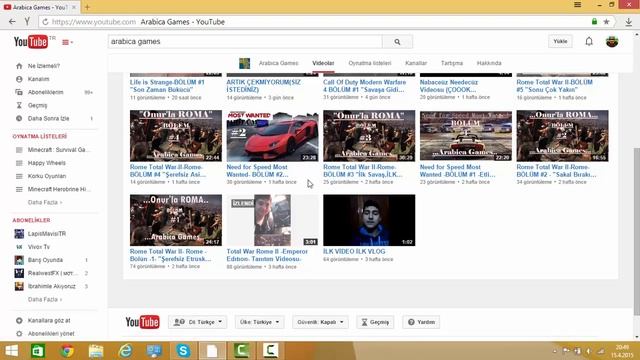Open Rome Total War BÖLÜM #2 thumbnail
The height and width of the screenshot is (360, 640).
pyautogui.click(x=562, y=136)
